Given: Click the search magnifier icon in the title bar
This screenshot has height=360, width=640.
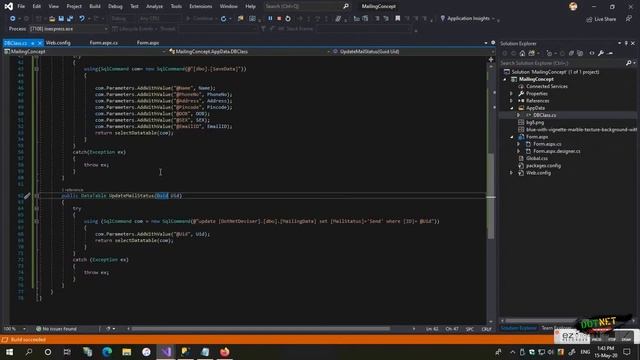Looking at the screenshot, I should pyautogui.click(x=346, y=6).
